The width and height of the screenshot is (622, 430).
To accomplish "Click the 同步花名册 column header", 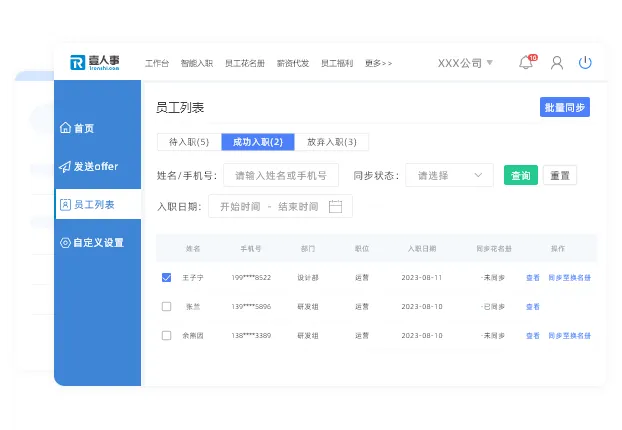I will pos(494,249).
